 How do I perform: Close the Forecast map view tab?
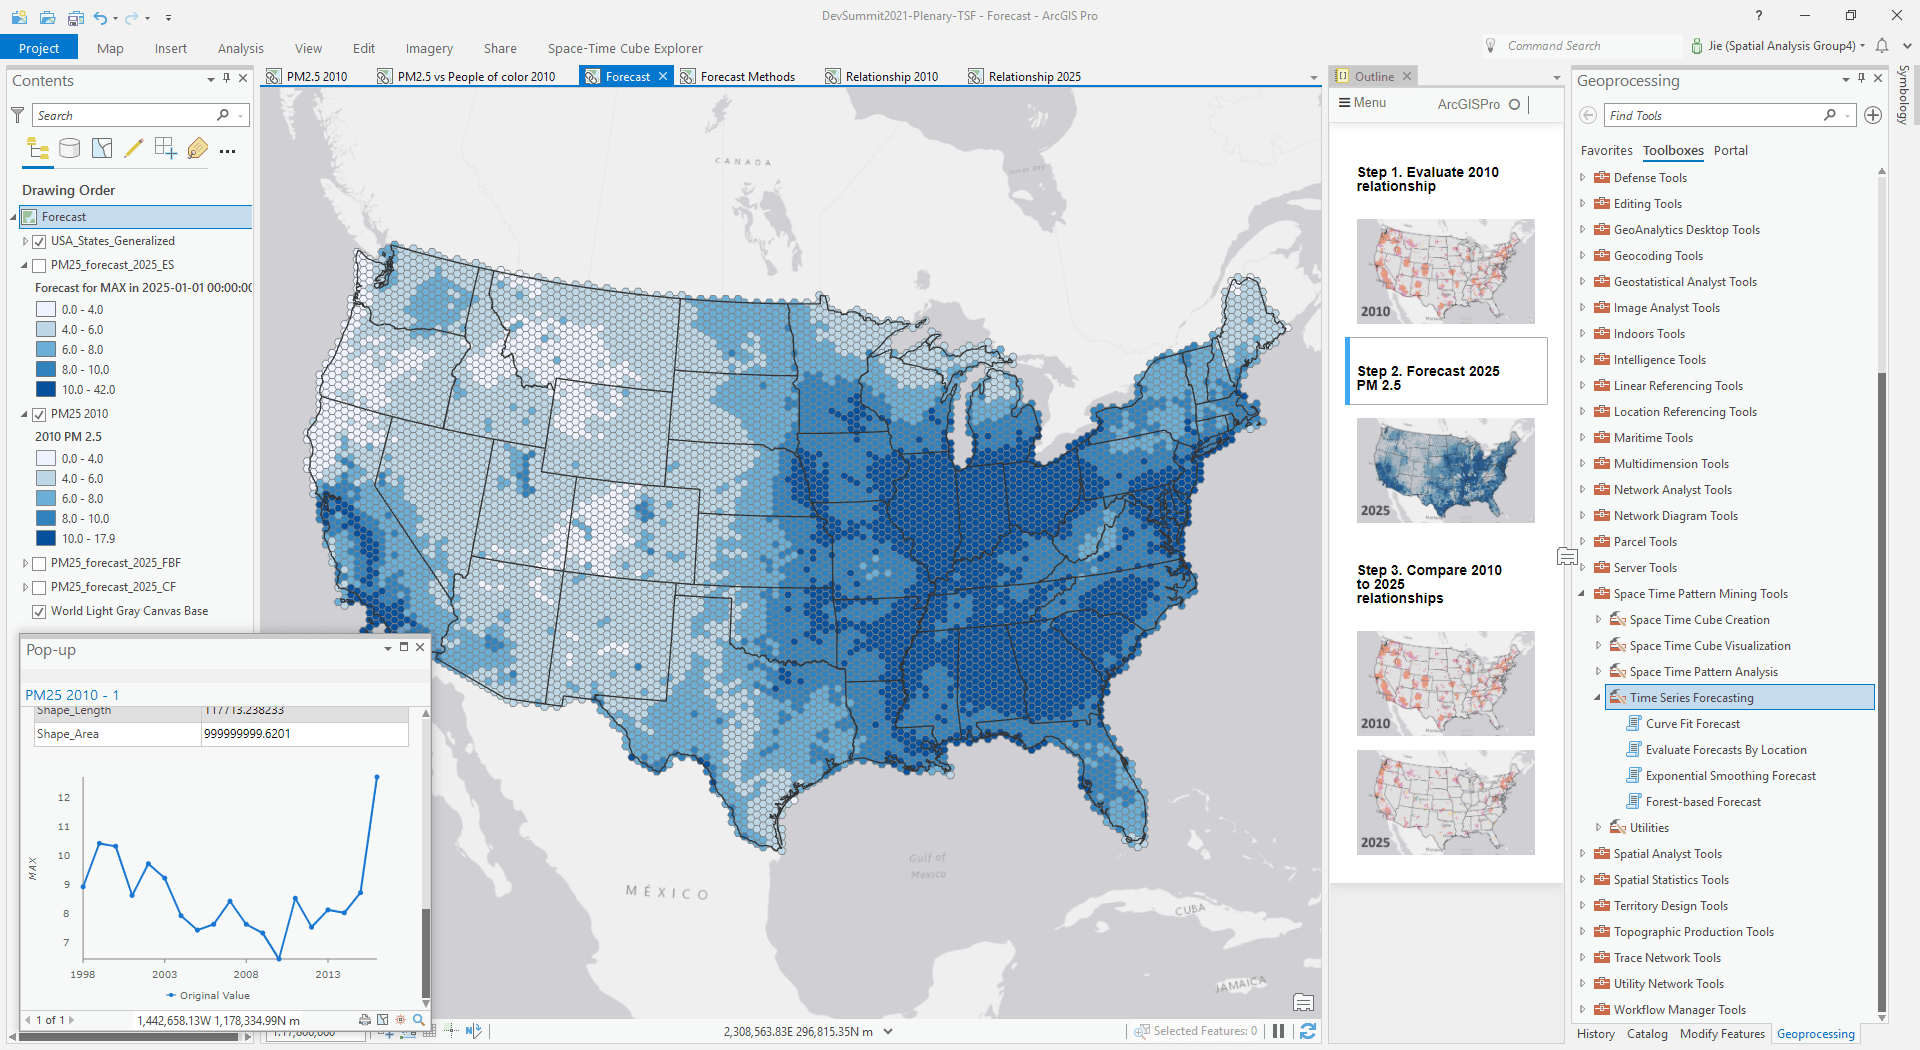tap(663, 76)
